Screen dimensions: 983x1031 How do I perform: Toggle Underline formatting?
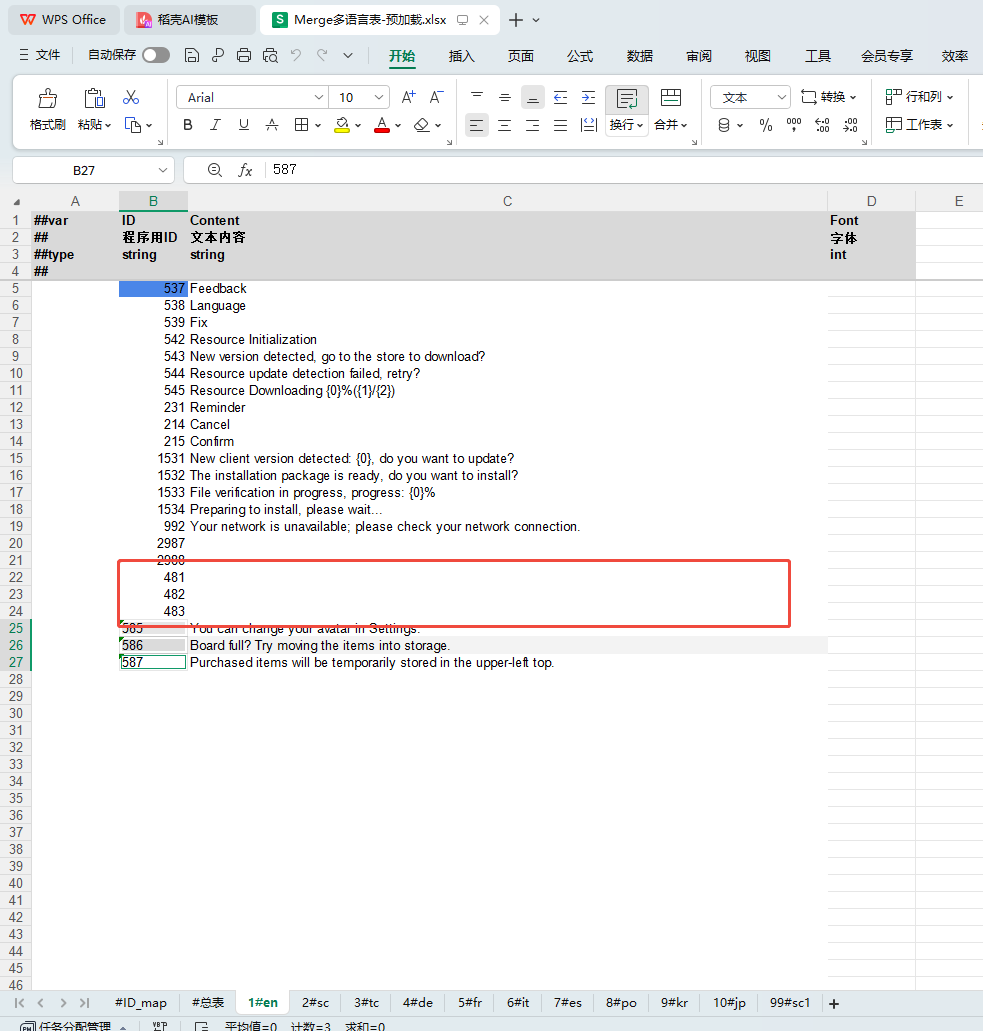[x=243, y=125]
